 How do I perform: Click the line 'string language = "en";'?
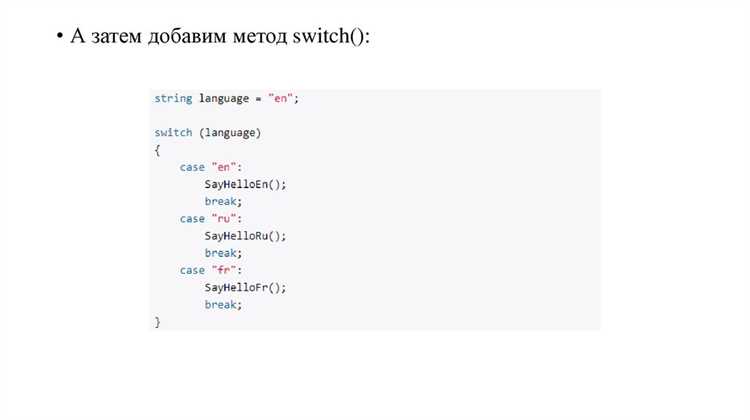coord(226,99)
